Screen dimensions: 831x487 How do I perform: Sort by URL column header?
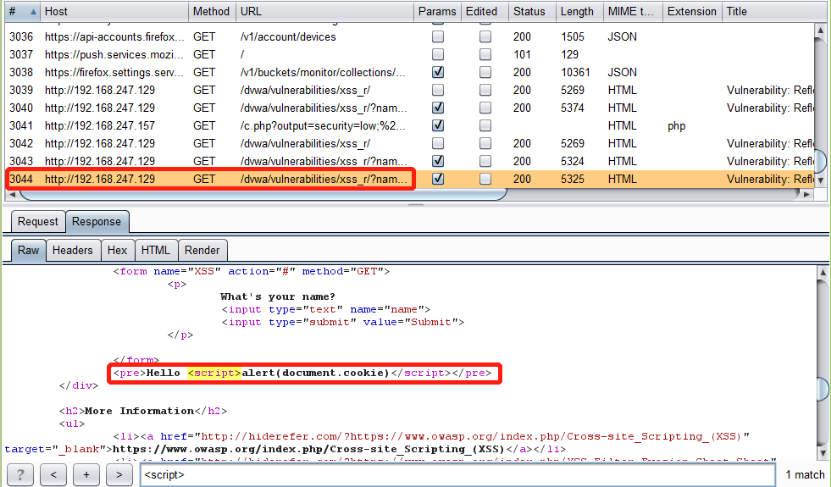pyautogui.click(x=324, y=12)
